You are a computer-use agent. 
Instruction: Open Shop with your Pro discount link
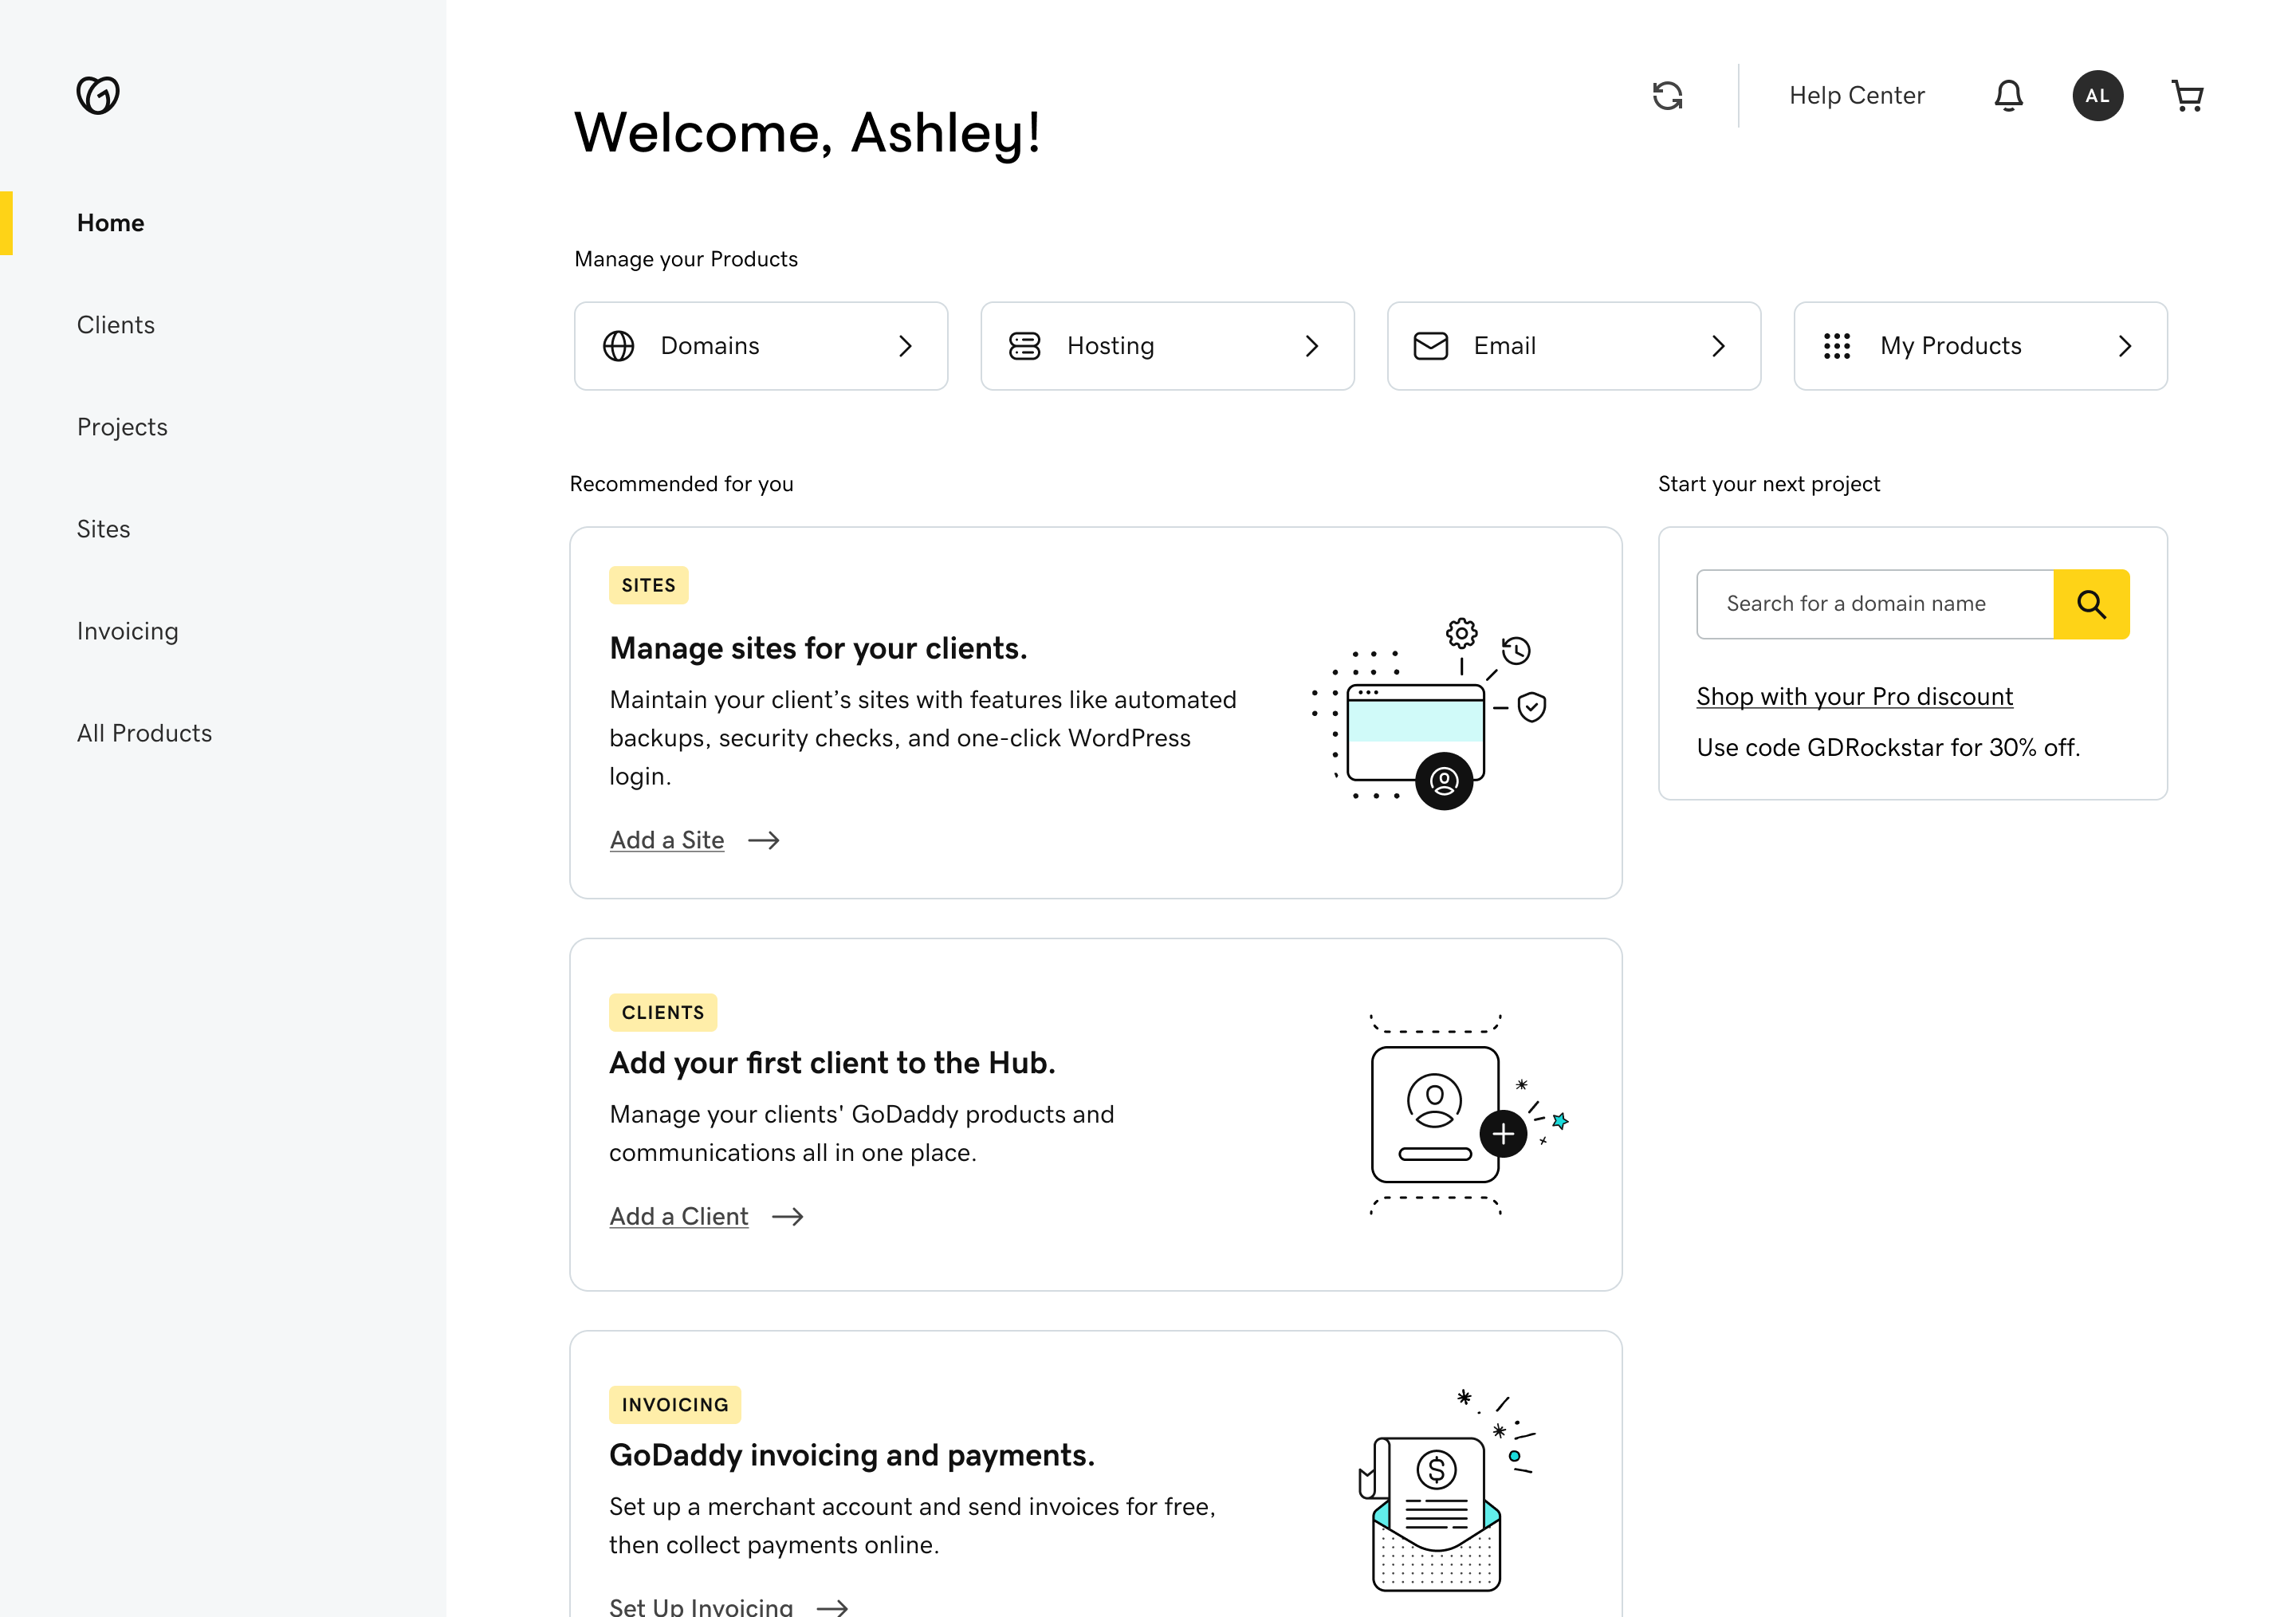coord(1854,696)
